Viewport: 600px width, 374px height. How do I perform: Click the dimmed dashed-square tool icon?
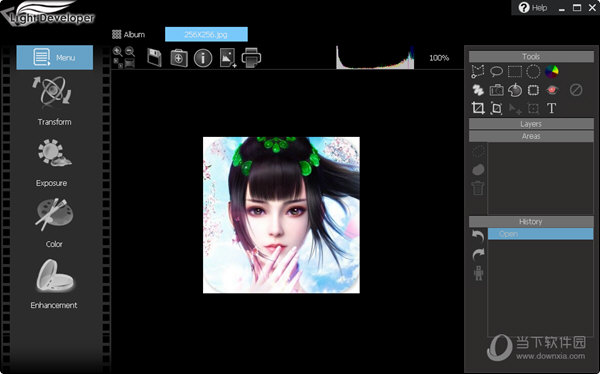coord(533,109)
